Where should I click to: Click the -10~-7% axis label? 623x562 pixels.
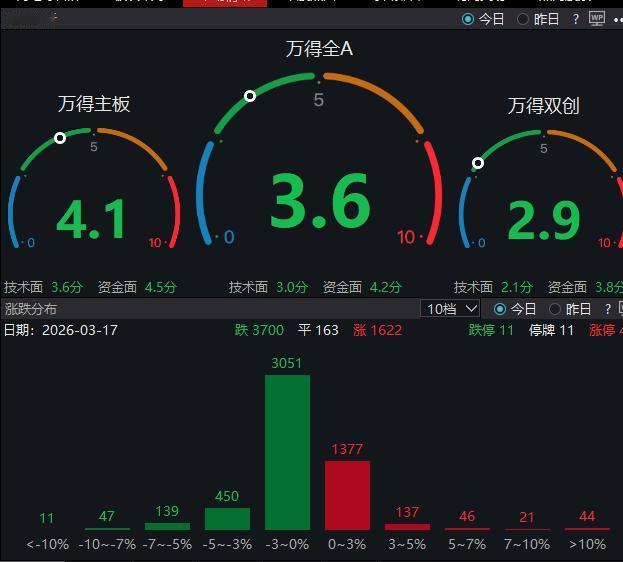pos(107,544)
